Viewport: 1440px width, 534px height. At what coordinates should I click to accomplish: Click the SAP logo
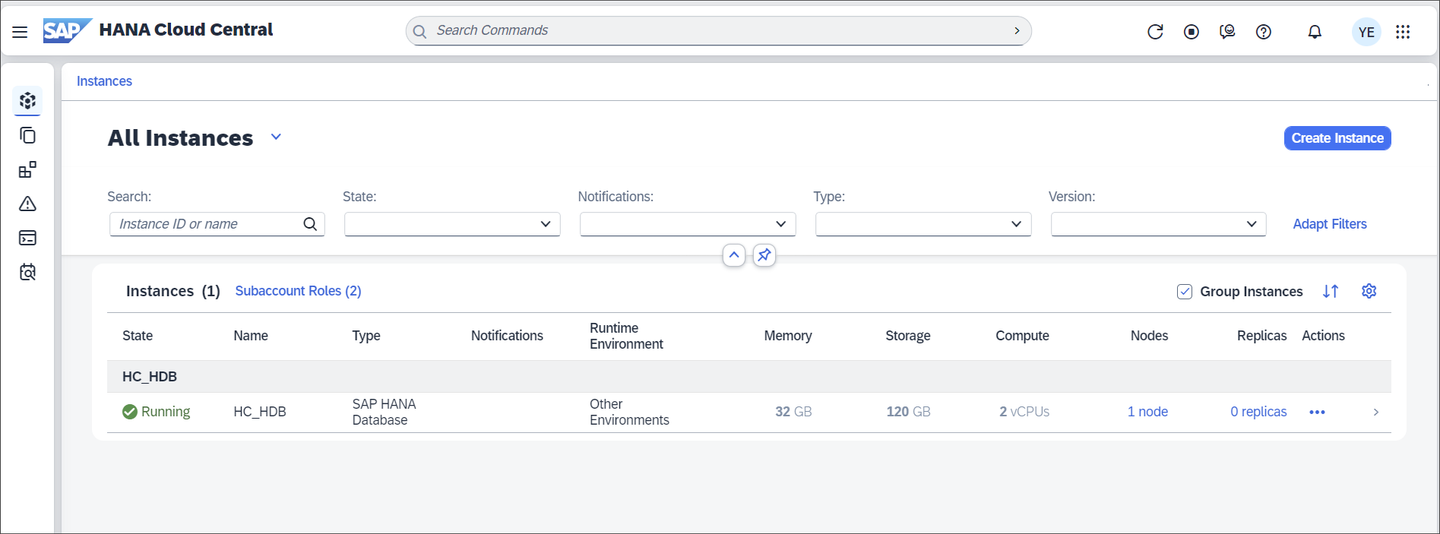click(x=67, y=31)
